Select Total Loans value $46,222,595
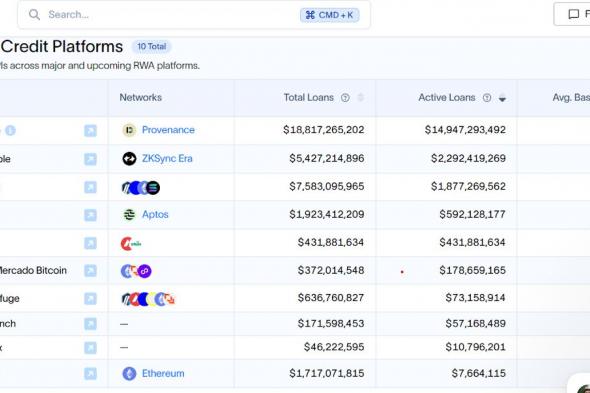590x393 pixels. pyautogui.click(x=334, y=347)
